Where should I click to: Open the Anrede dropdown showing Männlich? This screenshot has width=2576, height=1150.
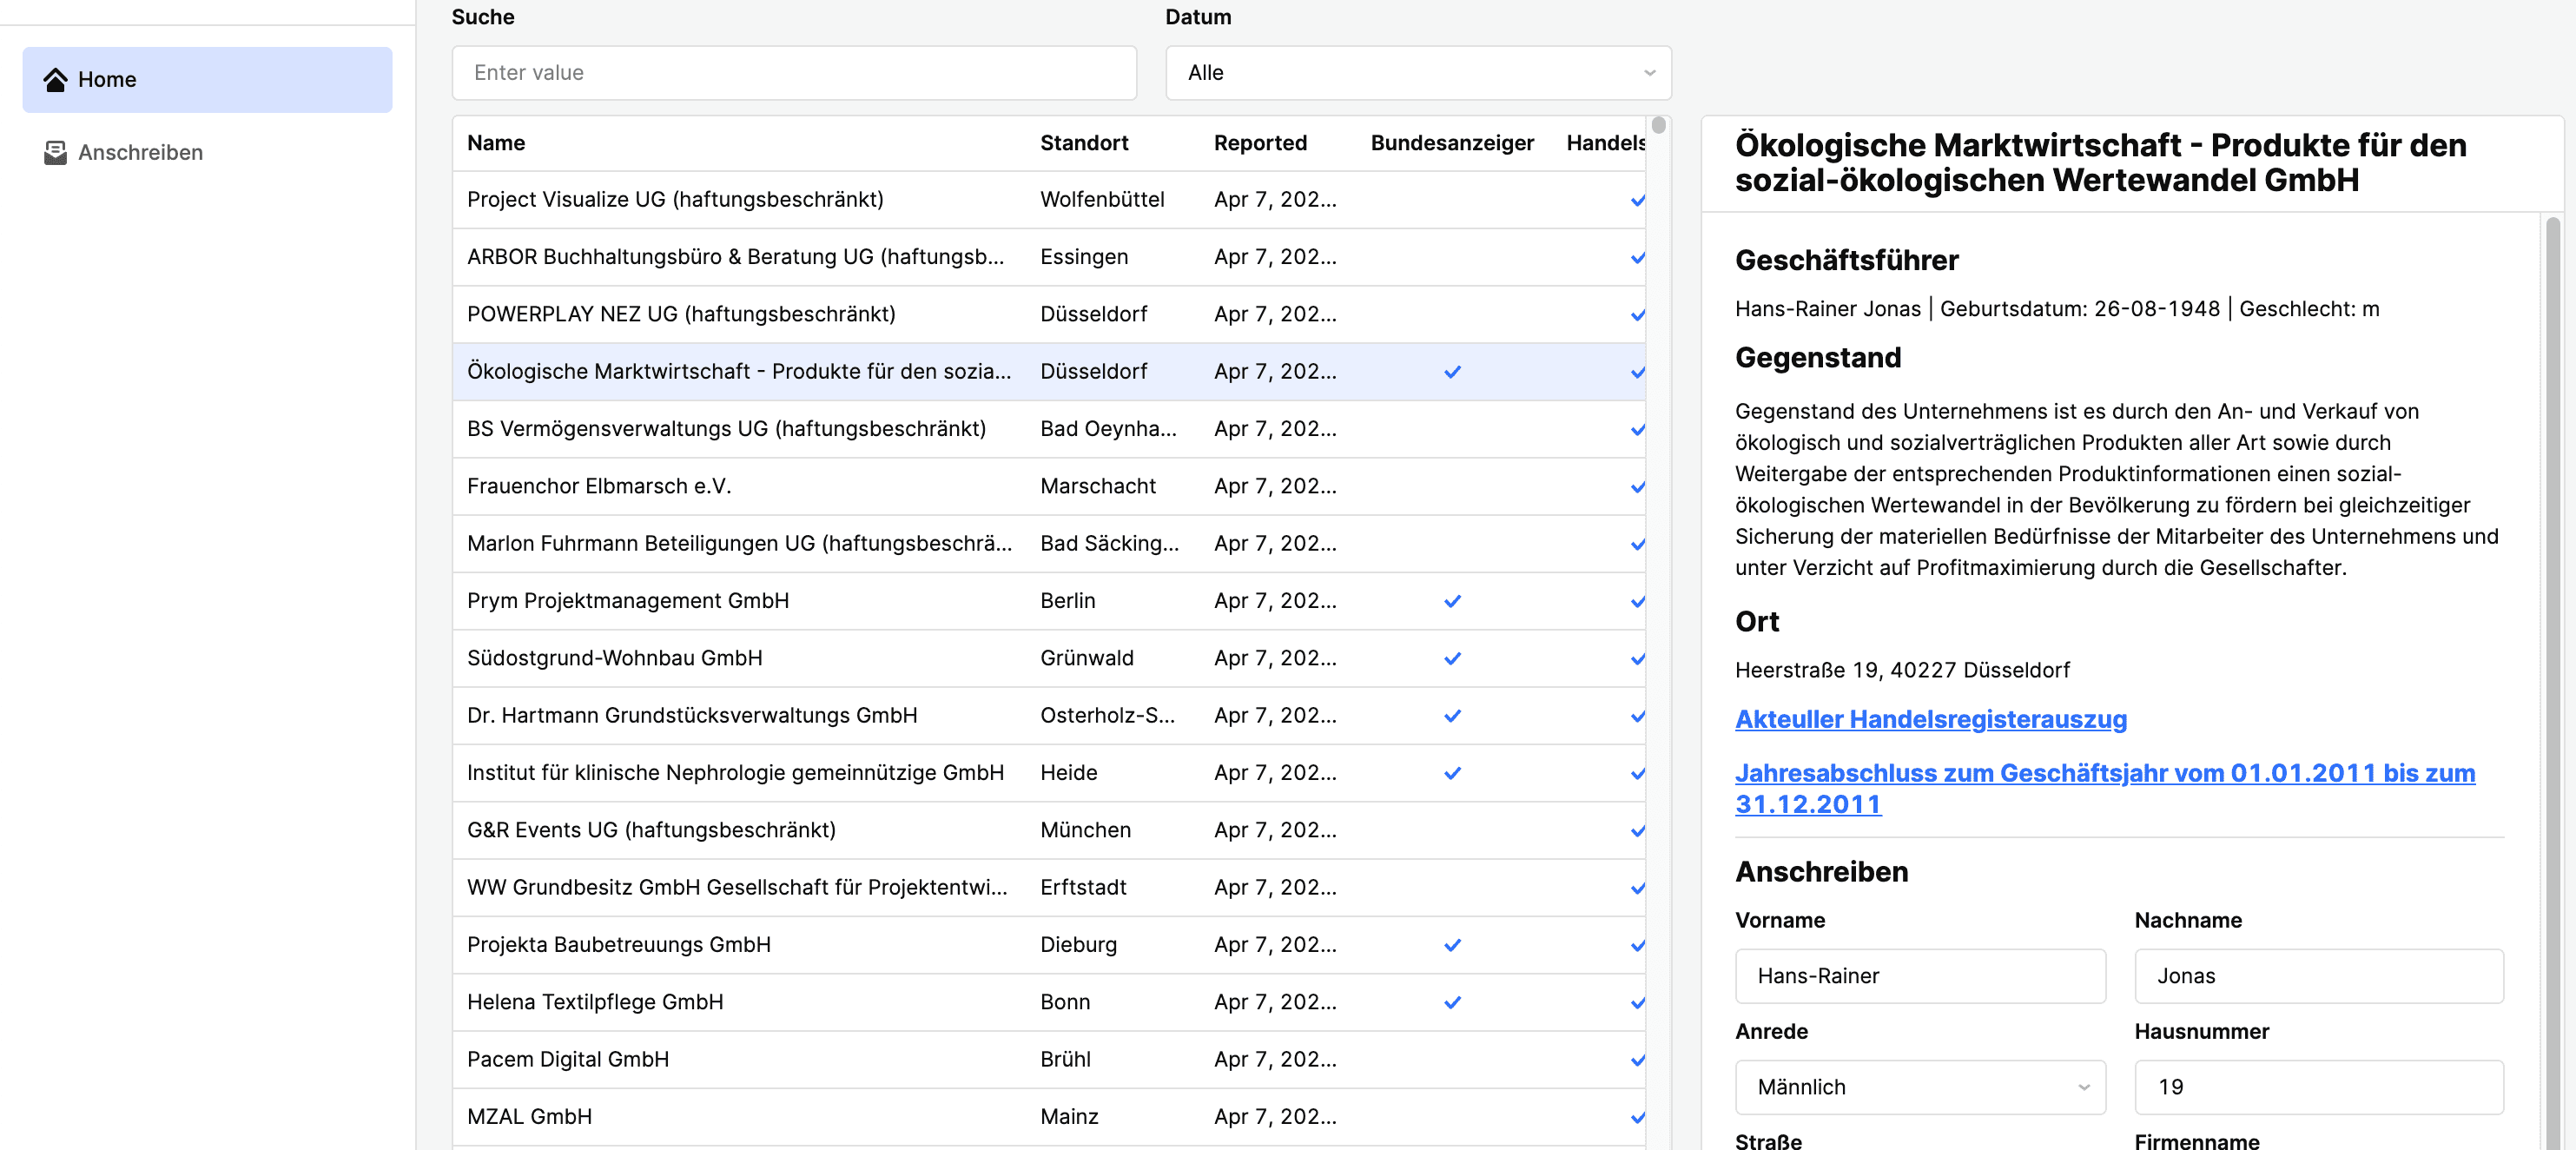(x=1920, y=1087)
